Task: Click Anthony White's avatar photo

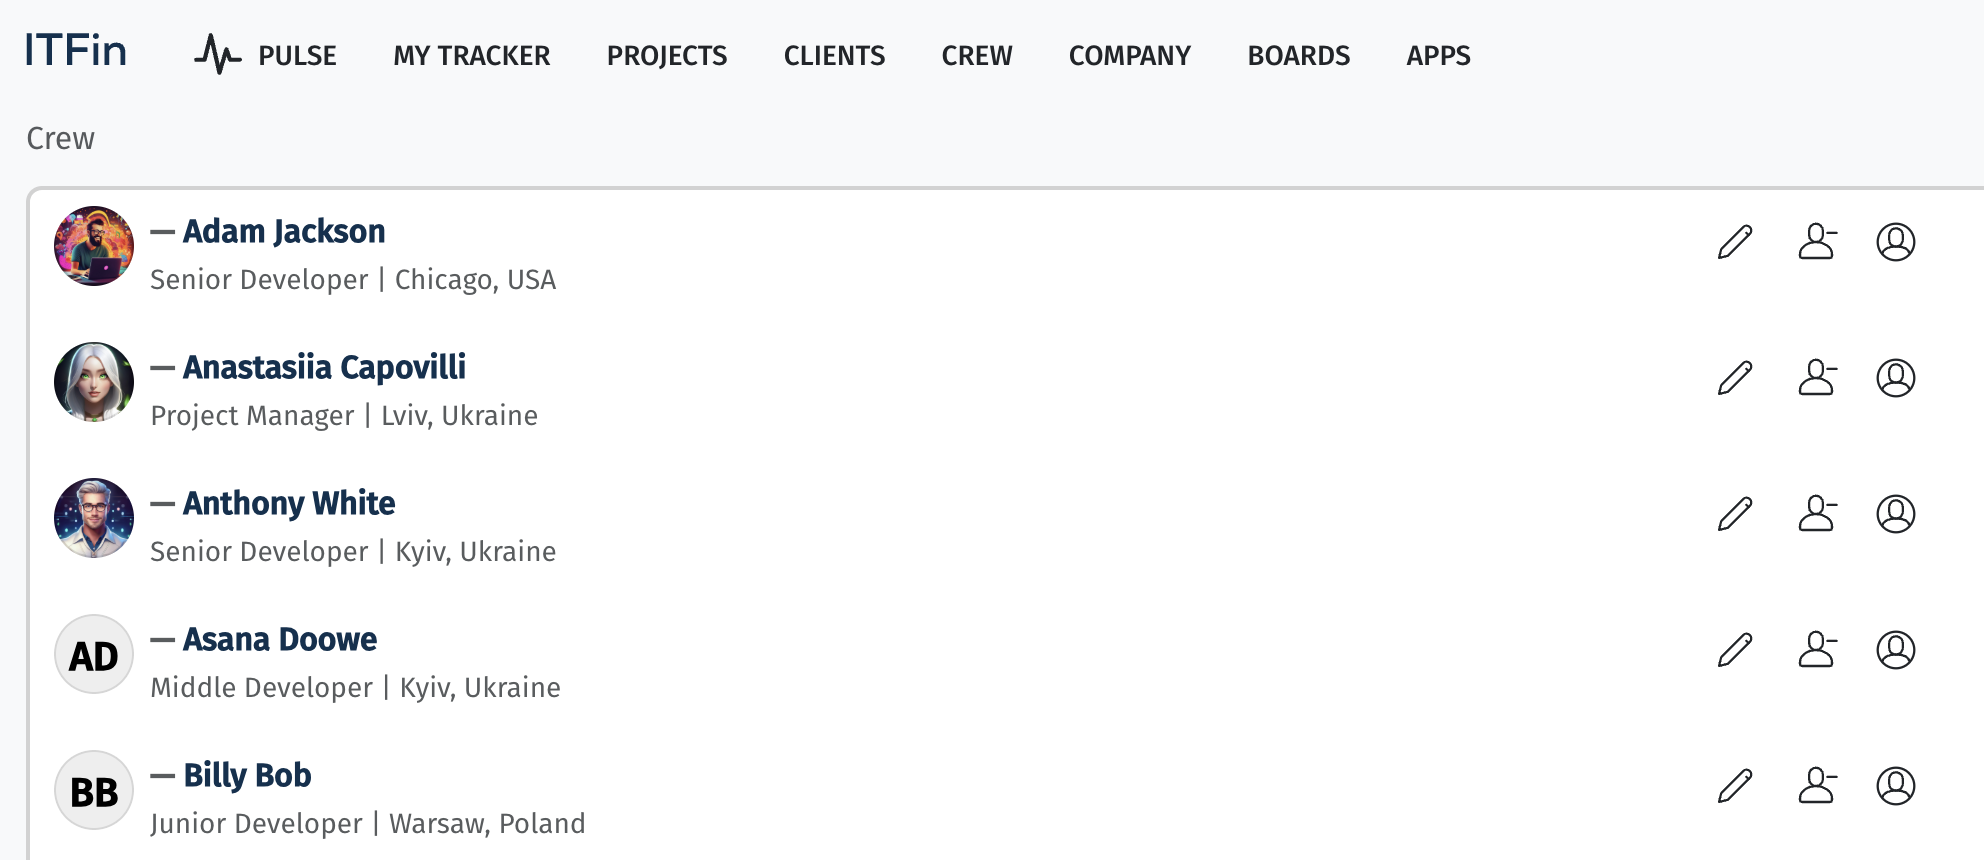Action: pyautogui.click(x=94, y=518)
